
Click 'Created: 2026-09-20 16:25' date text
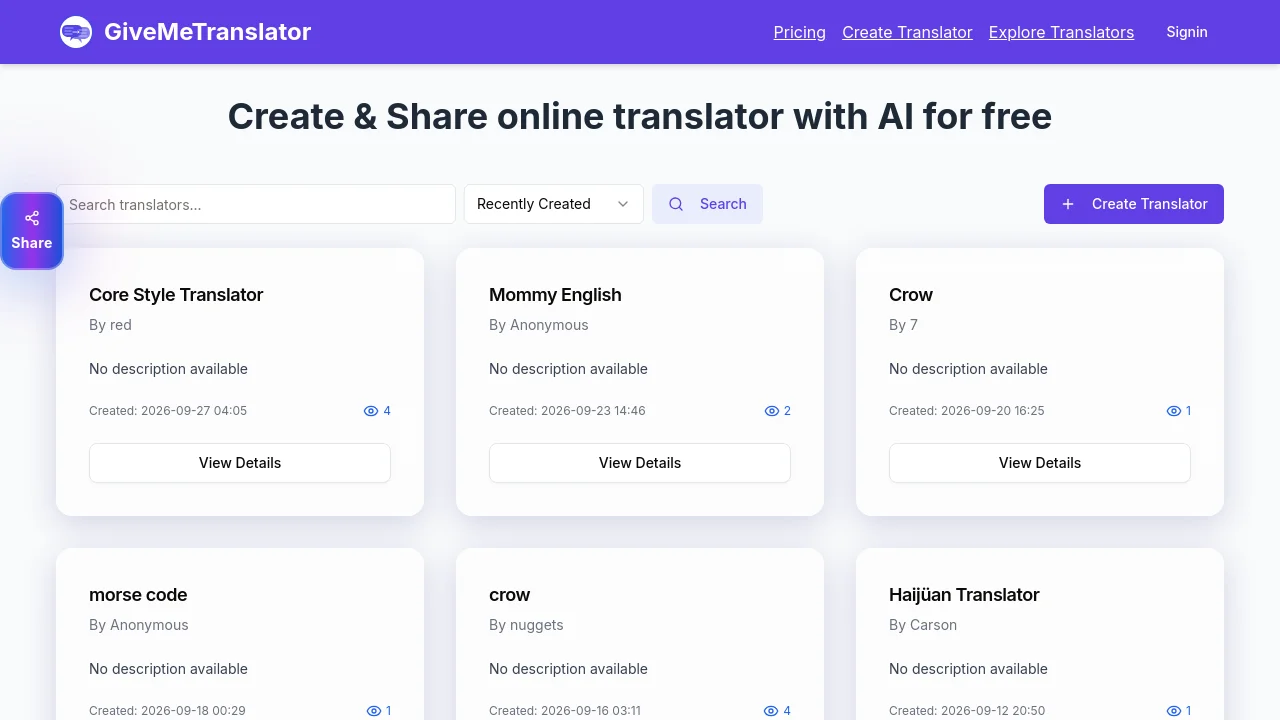pyautogui.click(x=967, y=411)
